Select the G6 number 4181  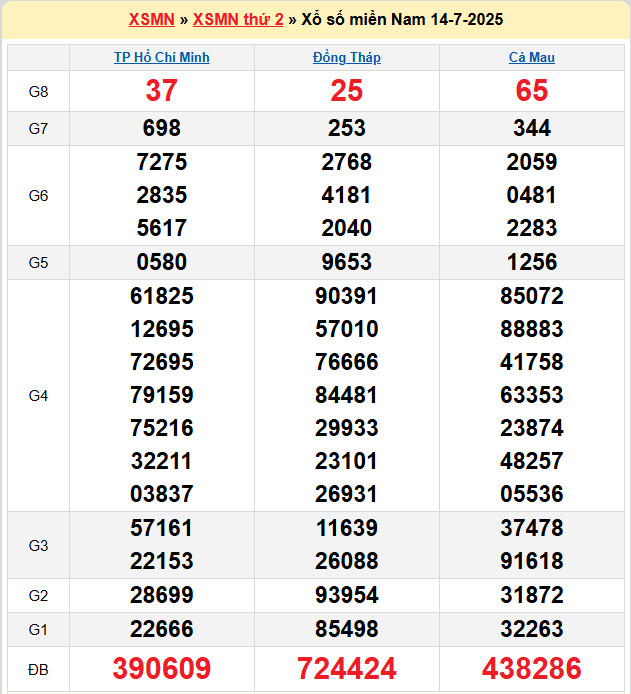[x=346, y=195]
